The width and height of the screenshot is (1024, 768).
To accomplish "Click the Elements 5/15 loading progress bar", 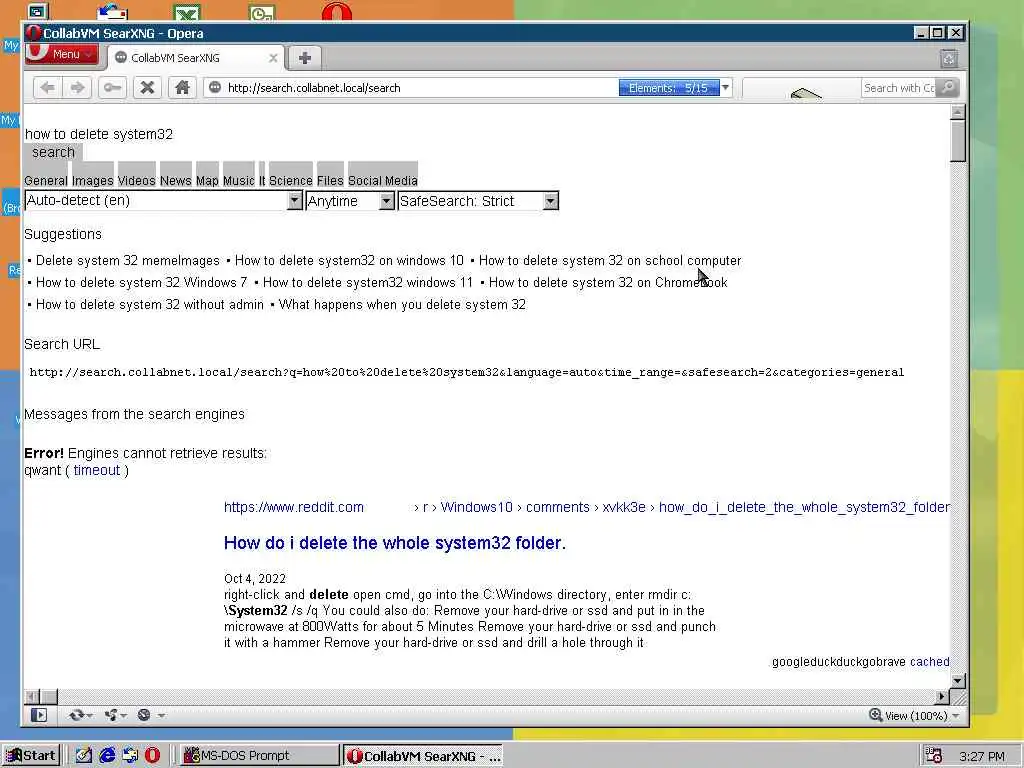I will [669, 88].
